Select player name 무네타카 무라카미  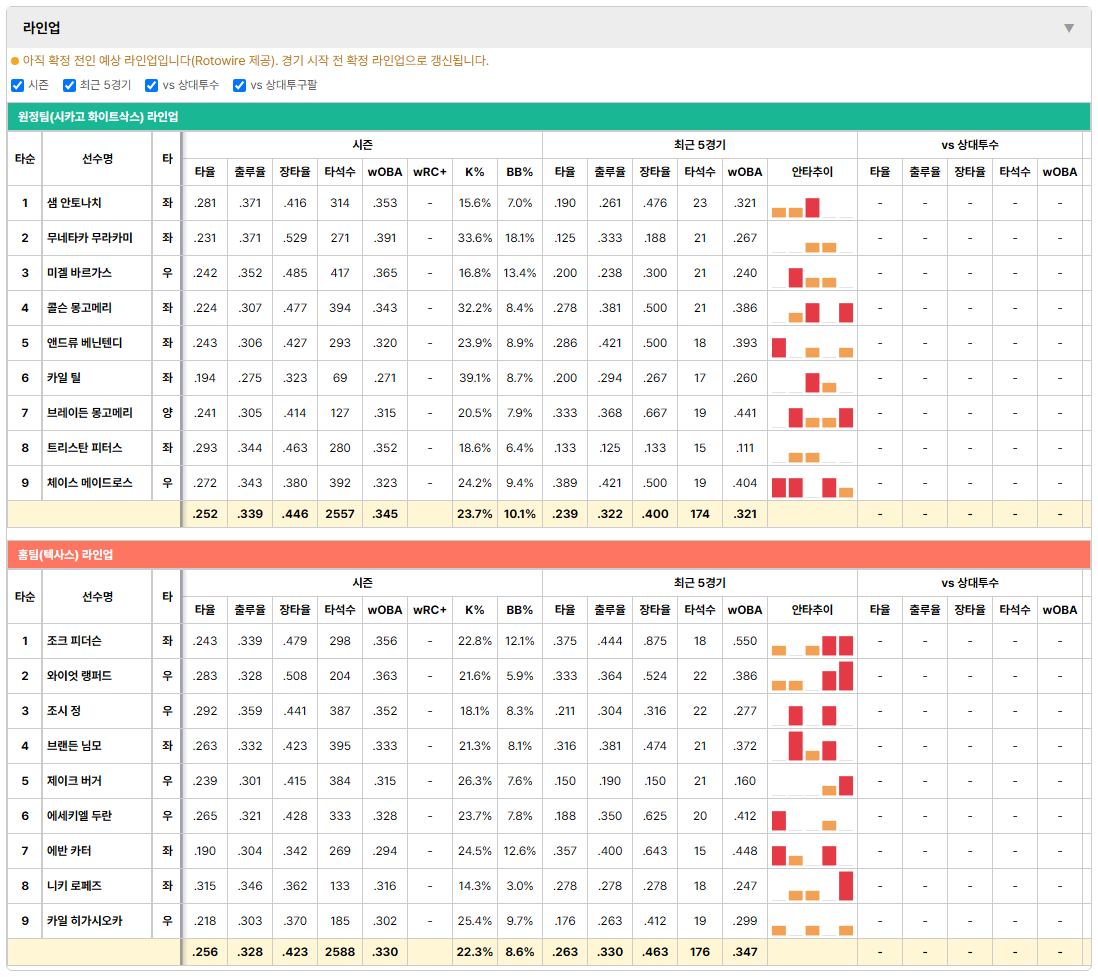(x=90, y=238)
